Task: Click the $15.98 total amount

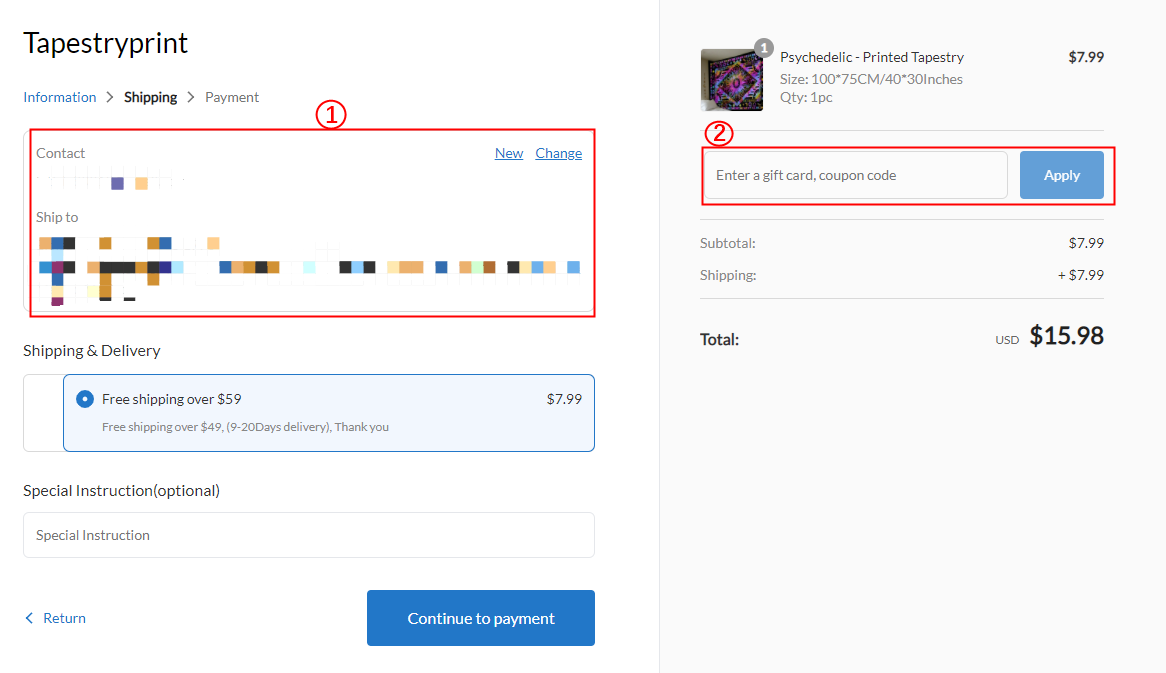Action: click(1066, 335)
